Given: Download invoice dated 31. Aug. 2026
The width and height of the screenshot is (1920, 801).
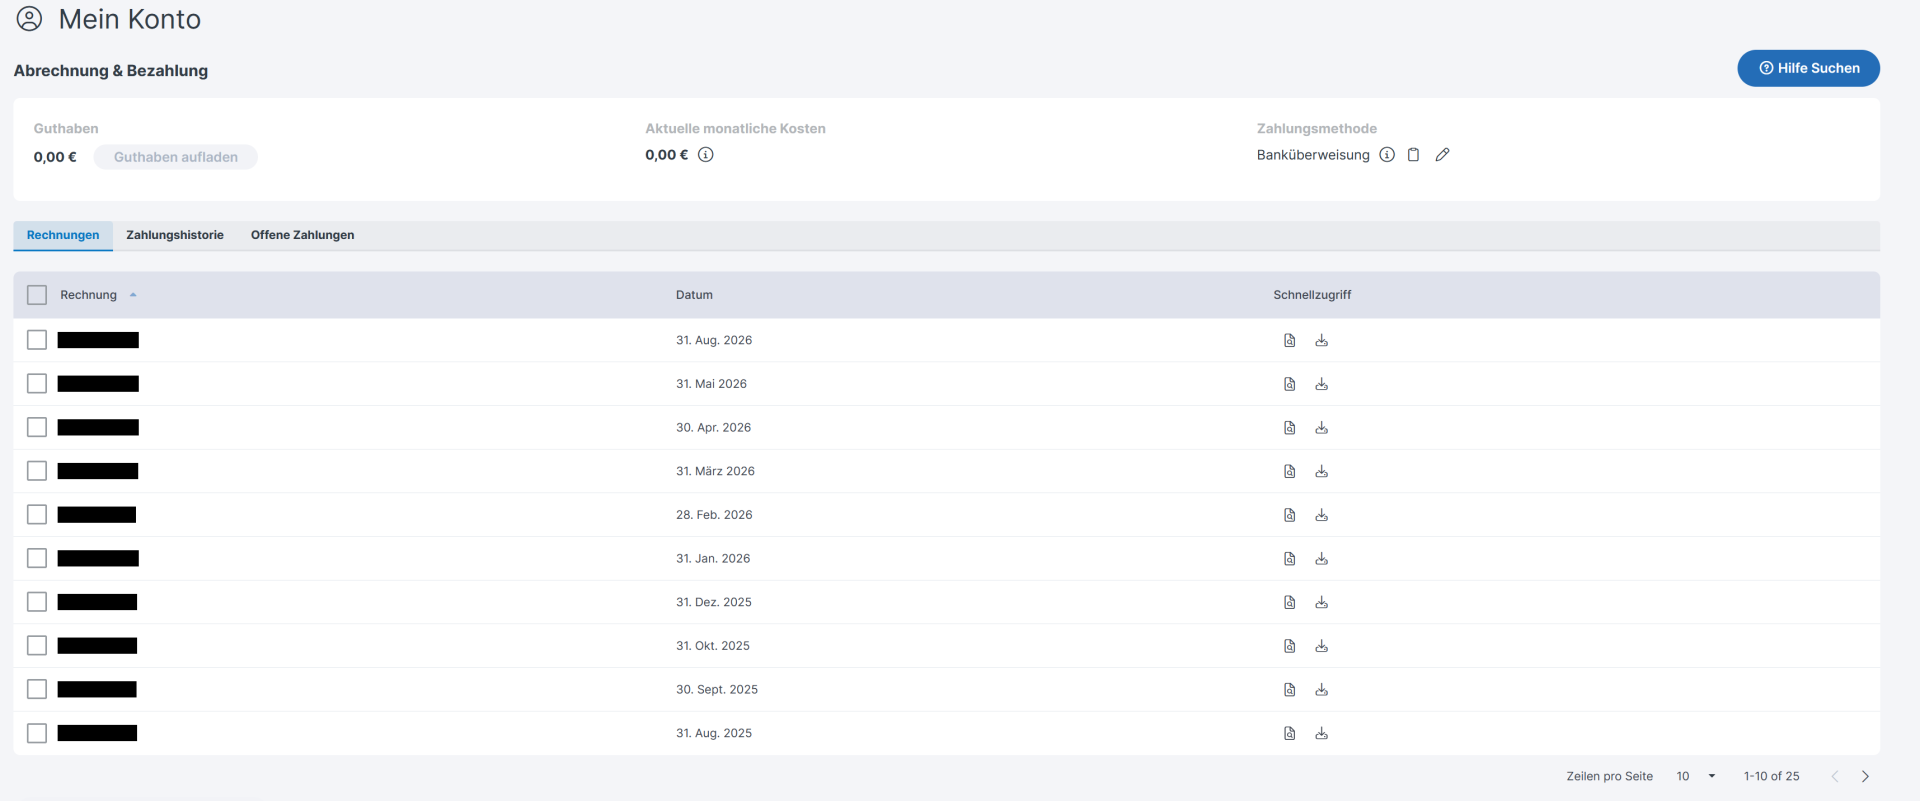Looking at the screenshot, I should tap(1322, 340).
